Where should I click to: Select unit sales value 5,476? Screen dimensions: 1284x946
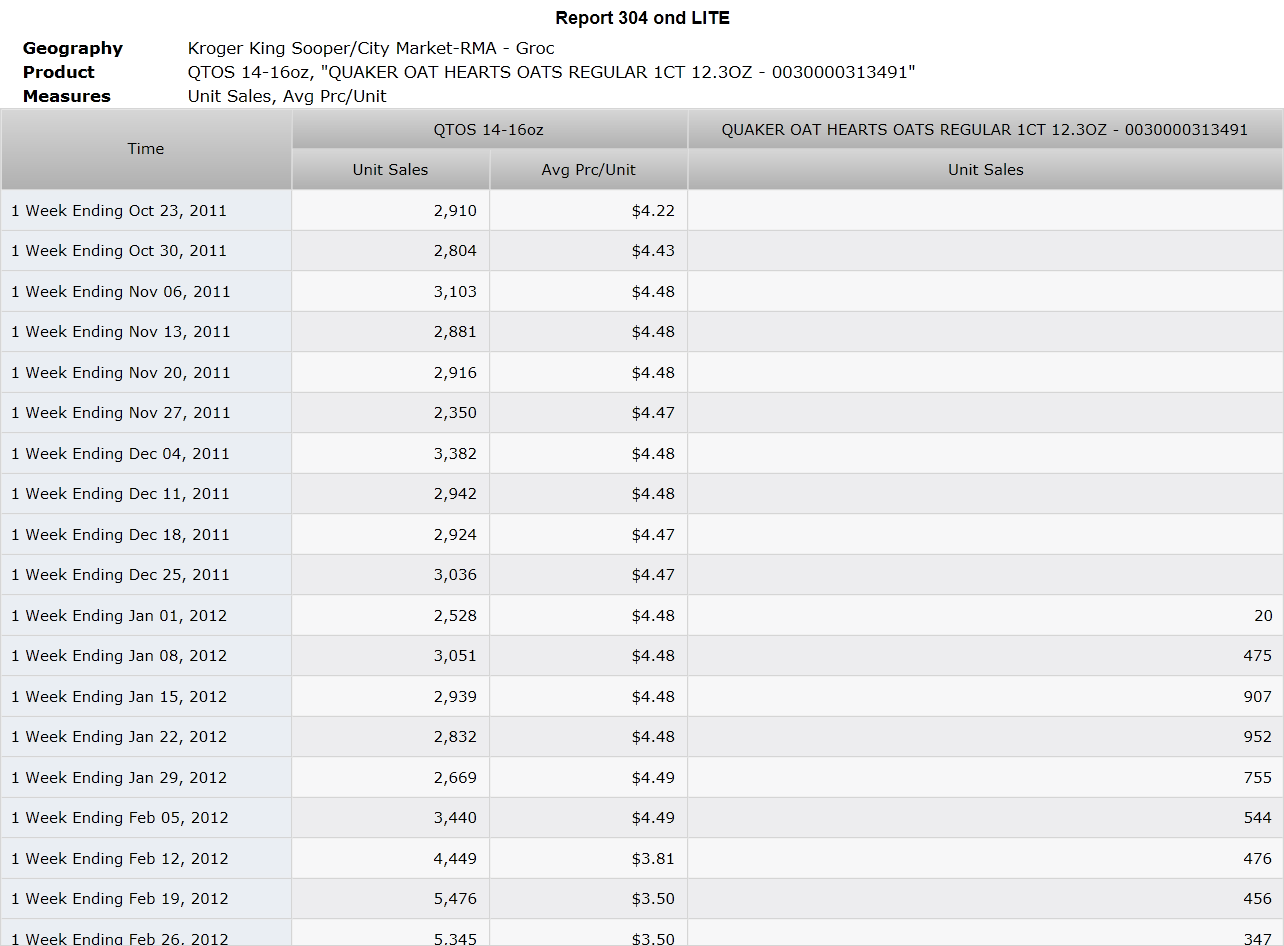click(455, 899)
